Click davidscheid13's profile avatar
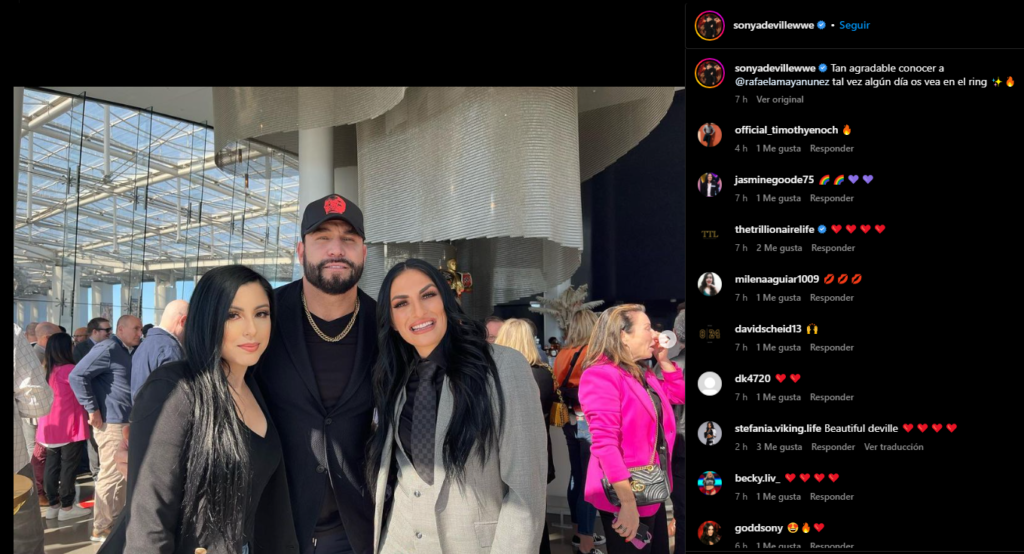Image resolution: width=1024 pixels, height=554 pixels. [x=709, y=334]
